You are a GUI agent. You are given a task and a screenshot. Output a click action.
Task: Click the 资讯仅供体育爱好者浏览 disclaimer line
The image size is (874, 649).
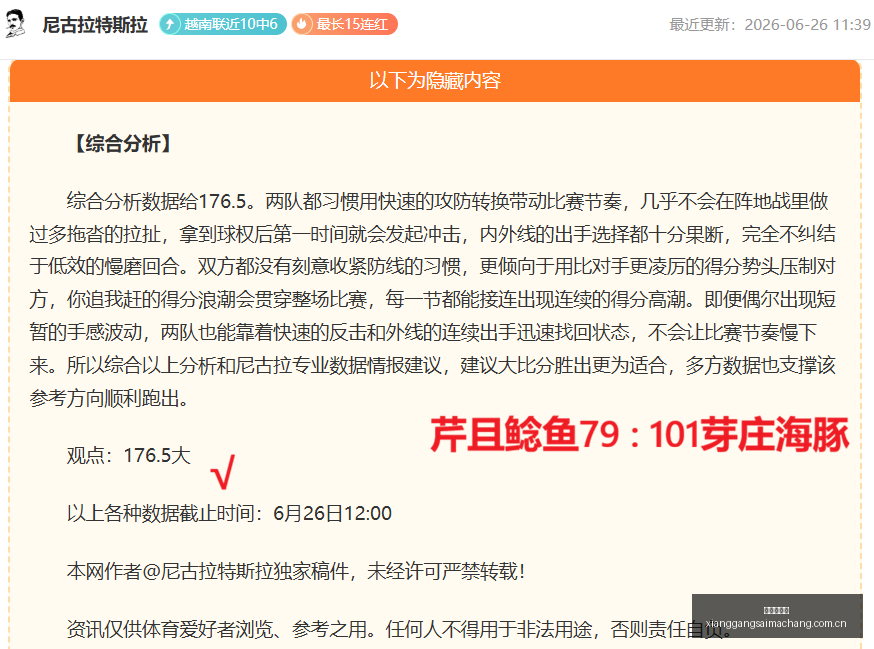tap(399, 629)
